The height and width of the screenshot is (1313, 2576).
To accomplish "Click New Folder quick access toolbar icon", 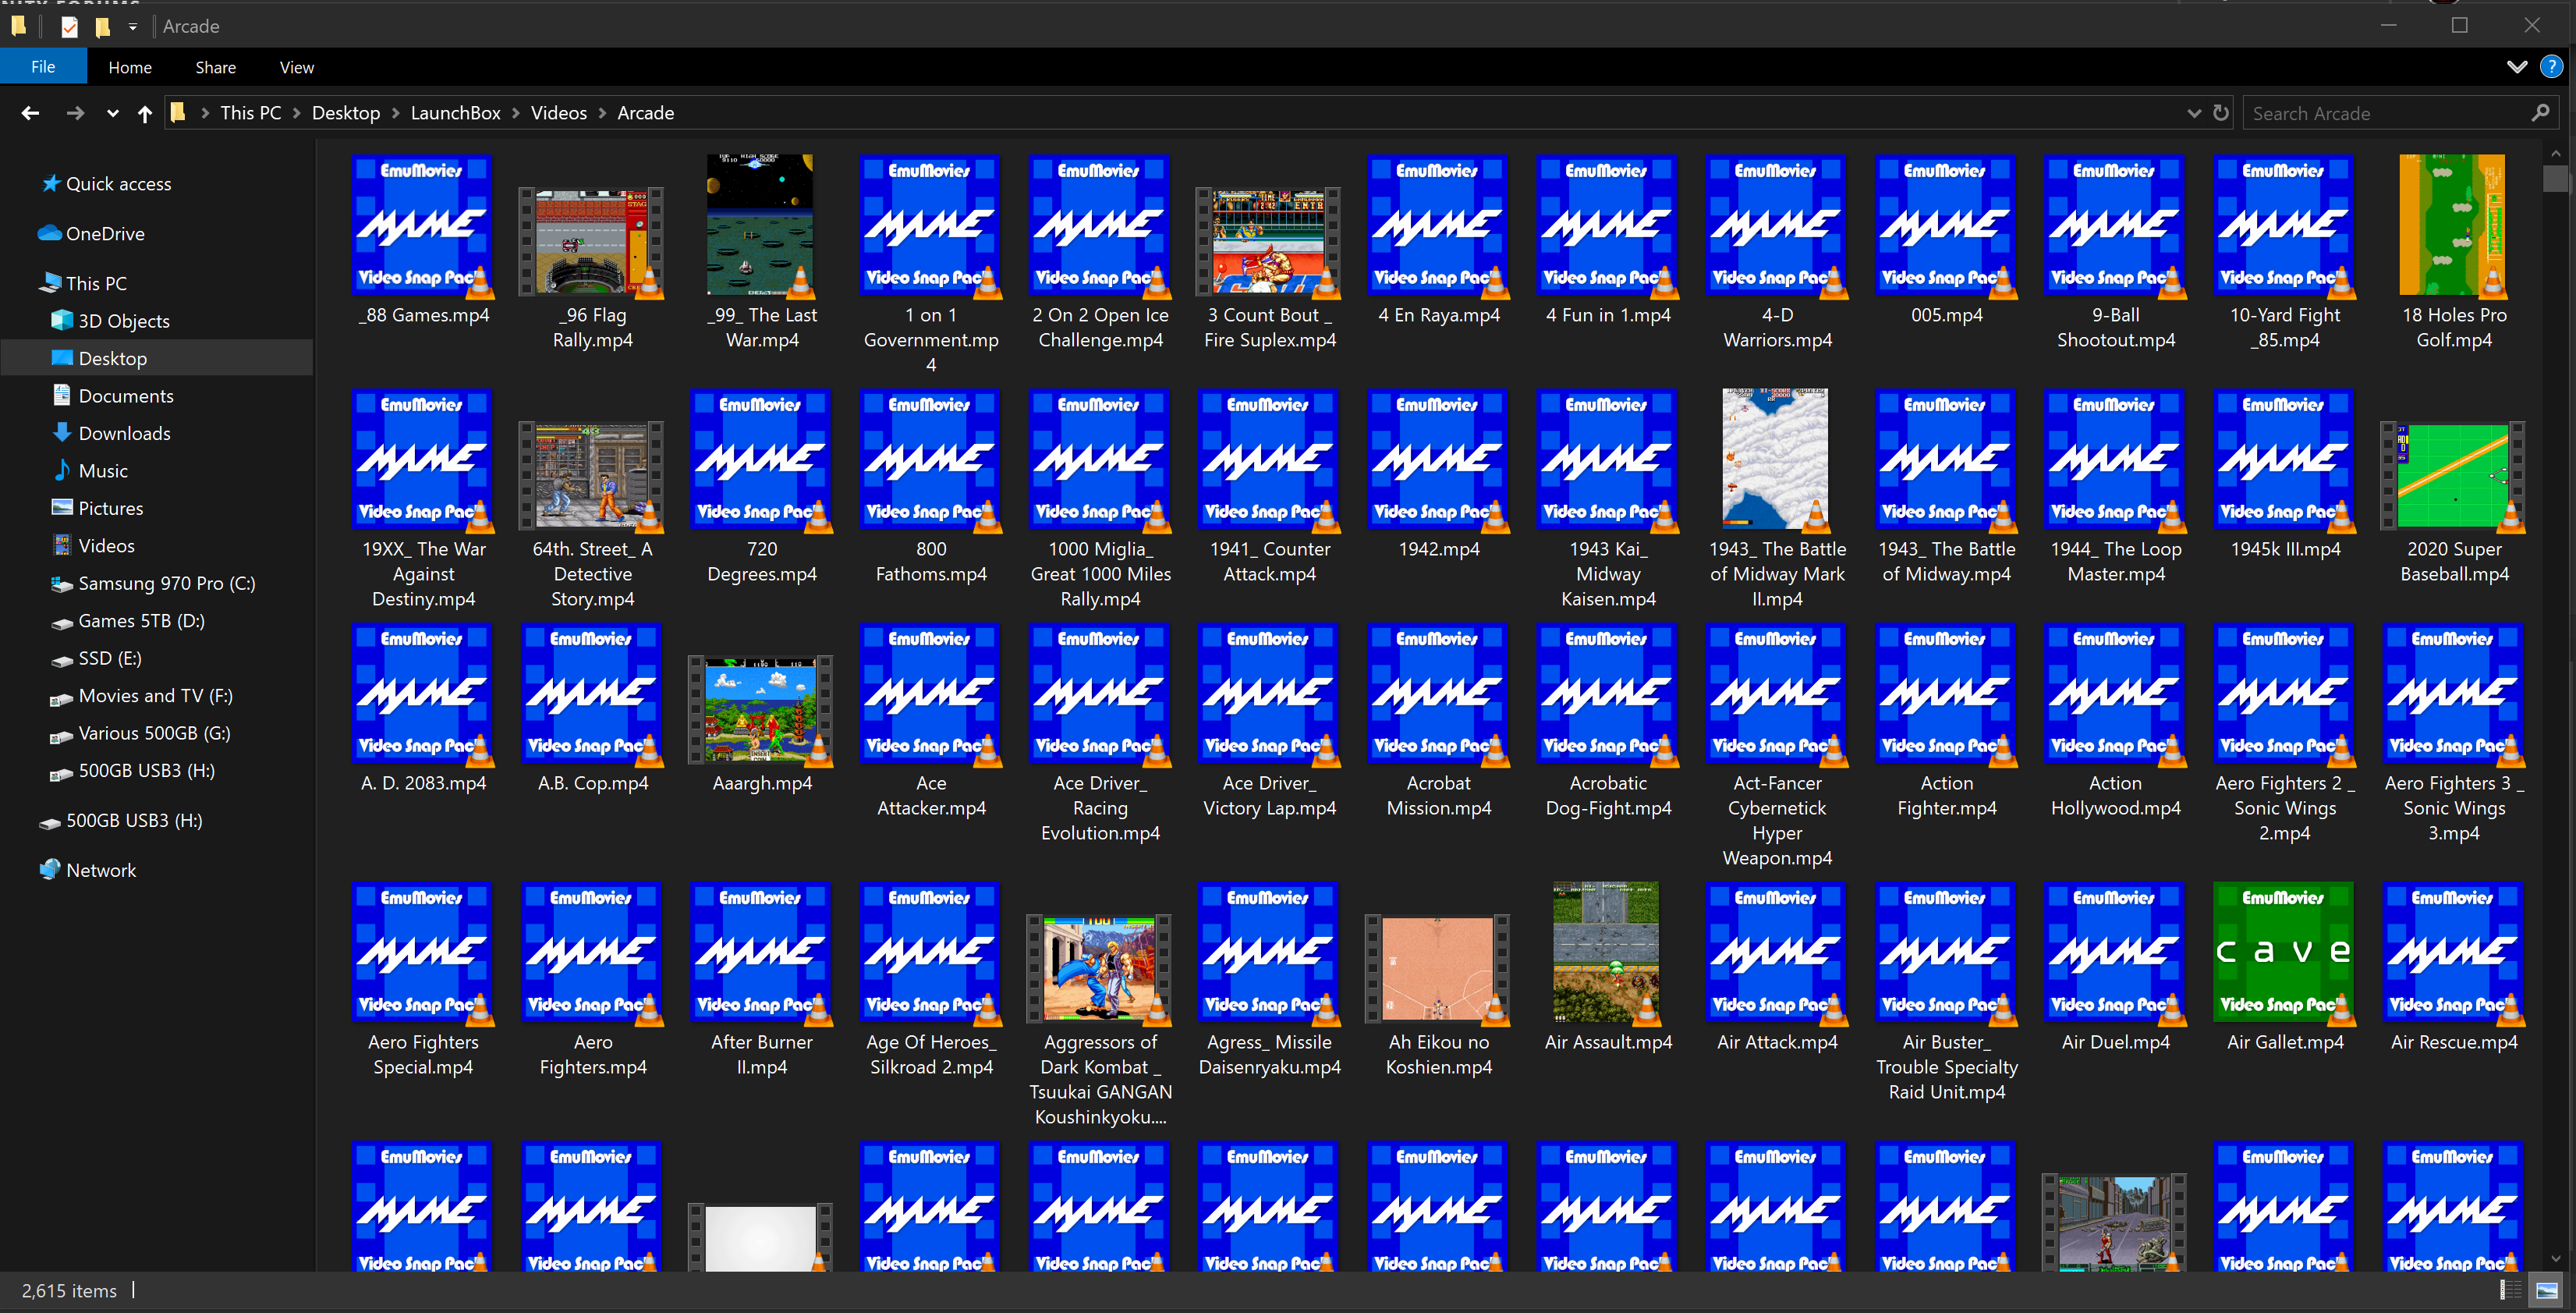I will click(102, 26).
